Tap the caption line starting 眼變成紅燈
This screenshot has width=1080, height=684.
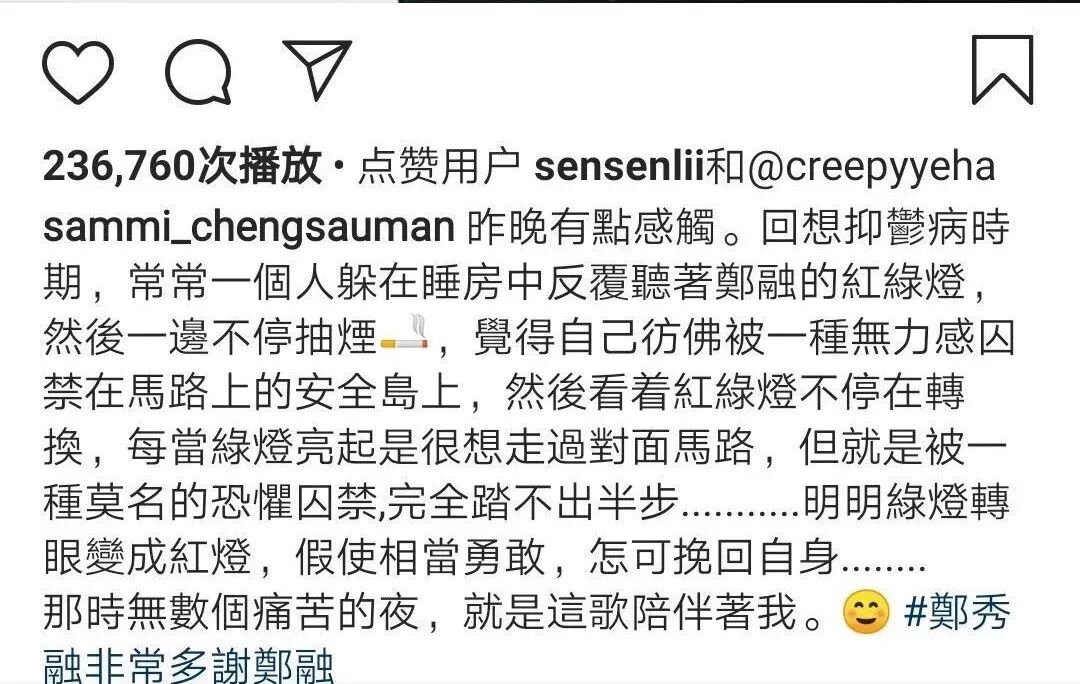pyautogui.click(x=484, y=557)
